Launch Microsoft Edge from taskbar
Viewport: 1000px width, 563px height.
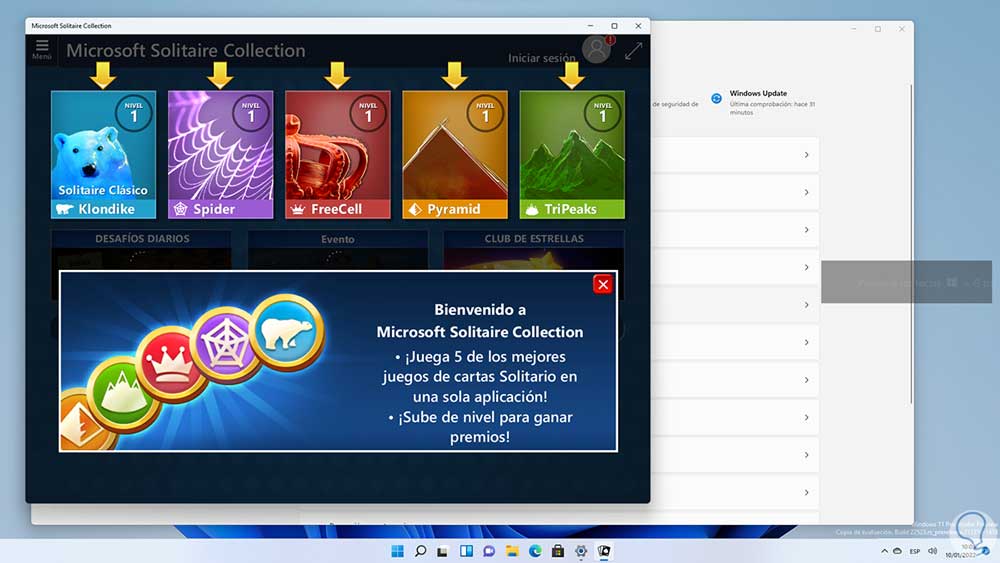[535, 551]
